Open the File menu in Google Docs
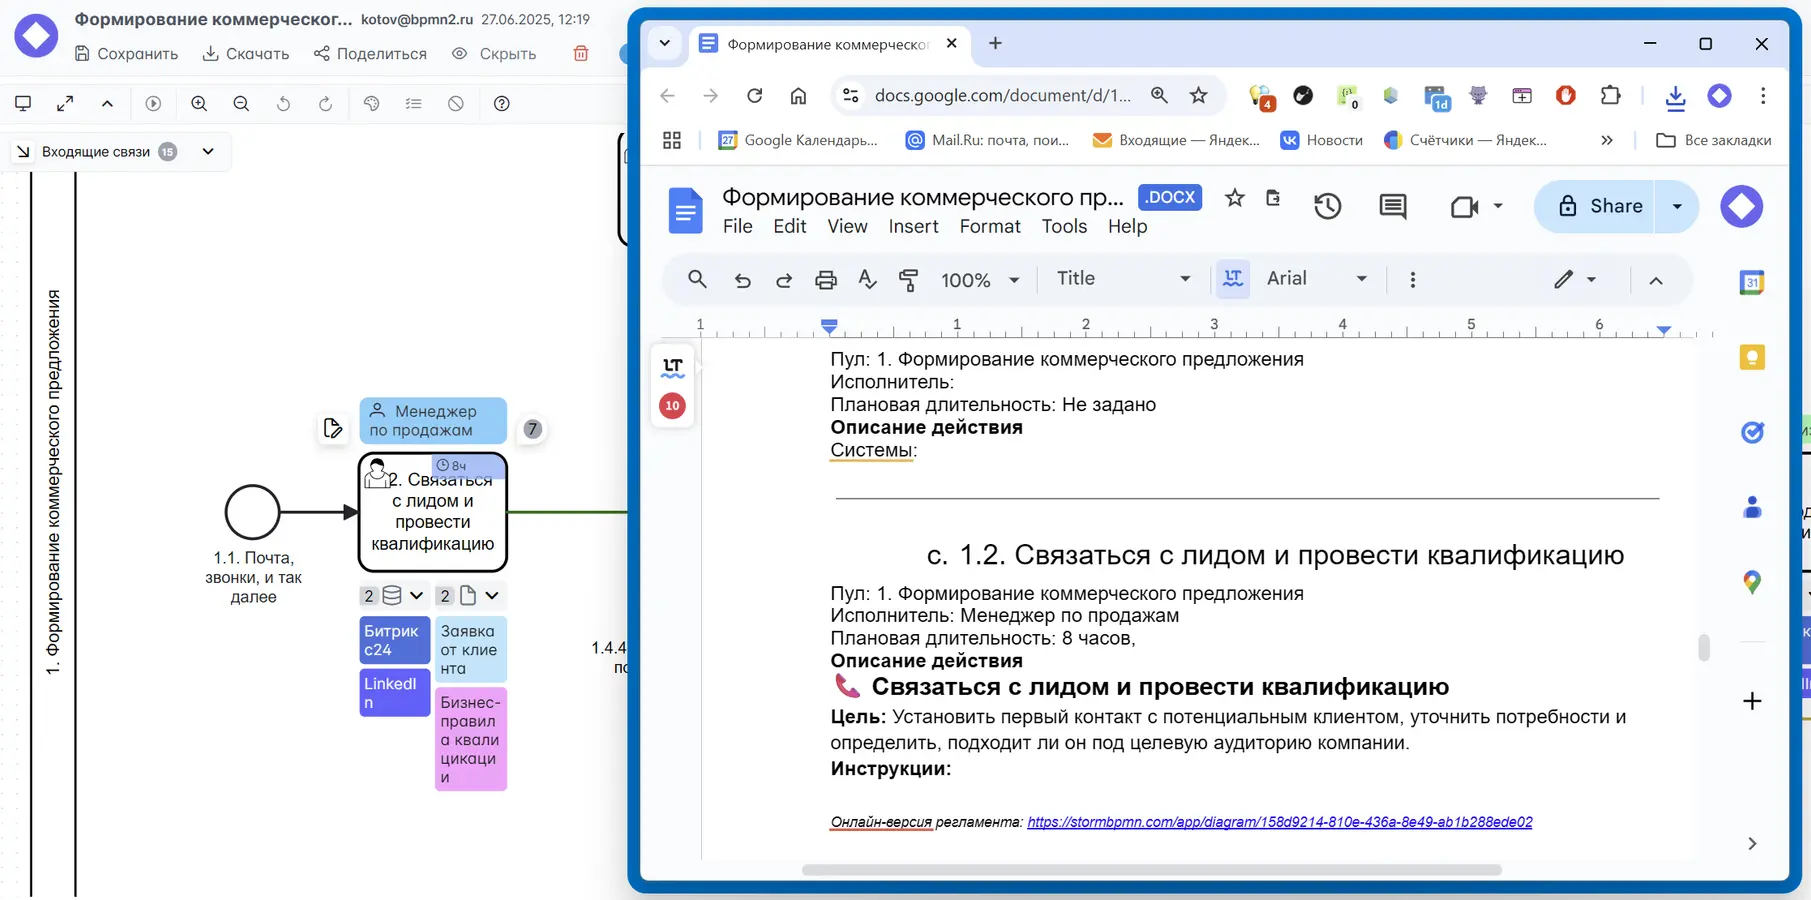 click(738, 226)
